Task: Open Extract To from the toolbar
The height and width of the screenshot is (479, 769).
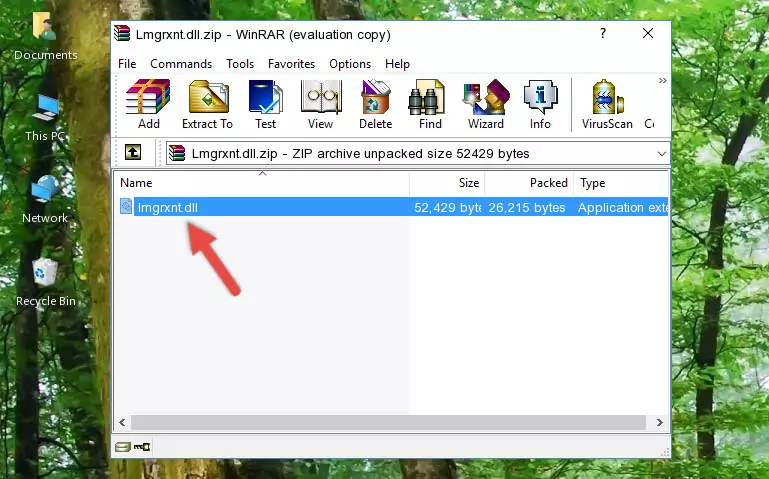Action: click(207, 104)
